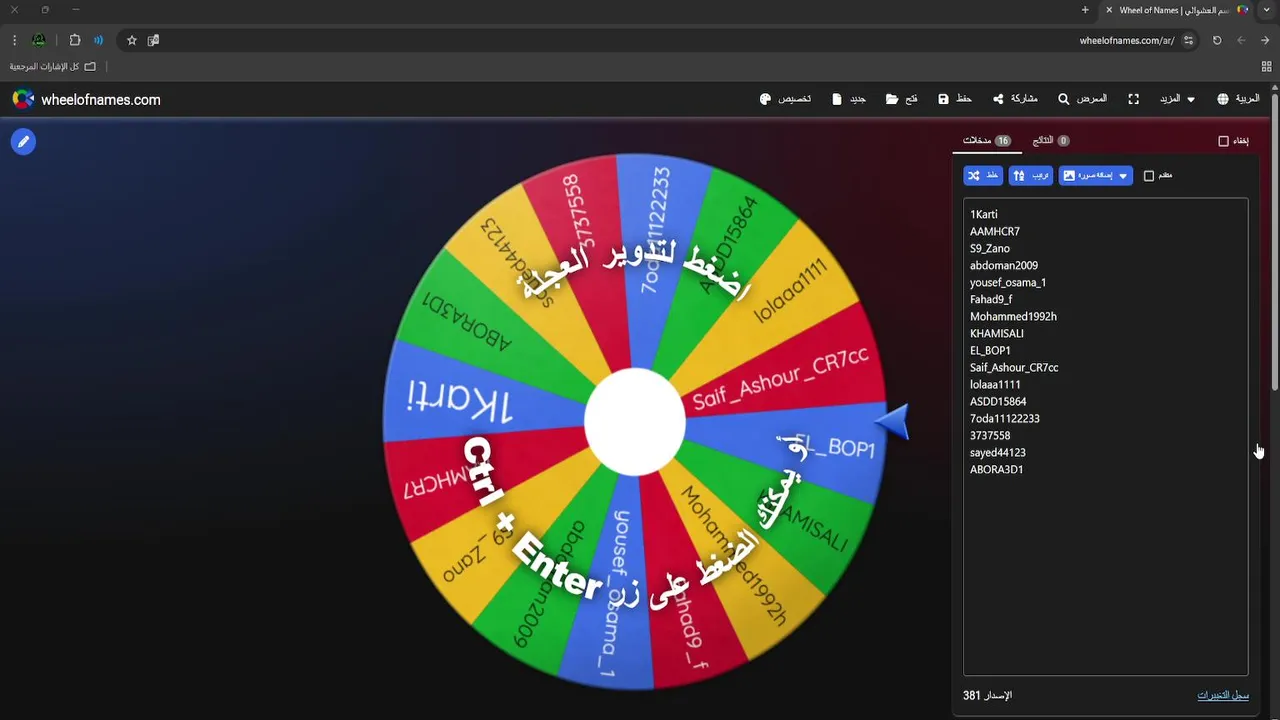Click entry 'KHAMISALI' in the list
1280x720 pixels.
997,333
